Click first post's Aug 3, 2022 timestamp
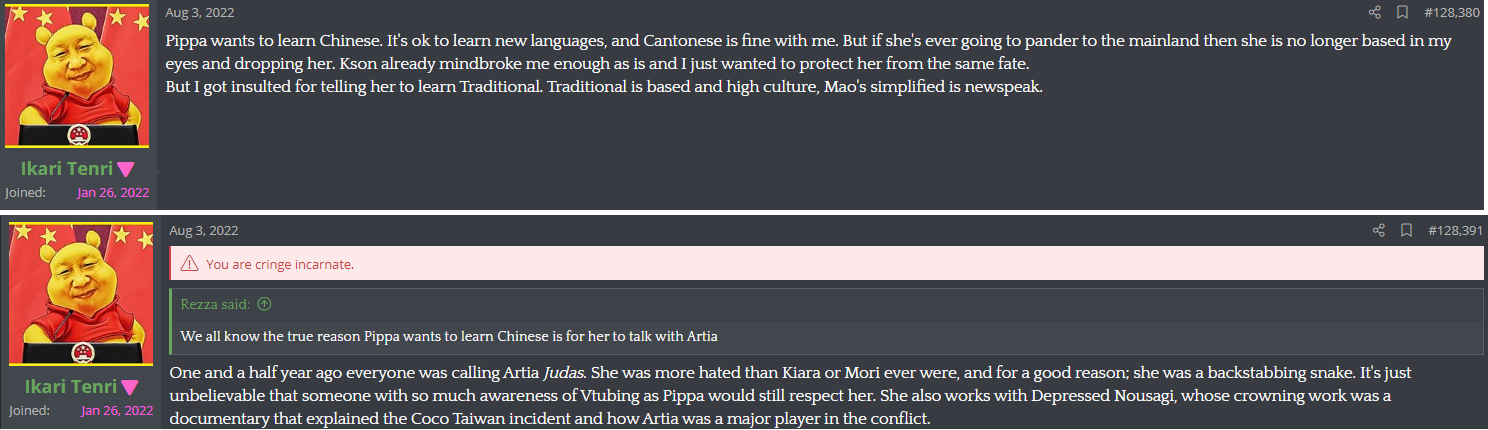 point(199,12)
